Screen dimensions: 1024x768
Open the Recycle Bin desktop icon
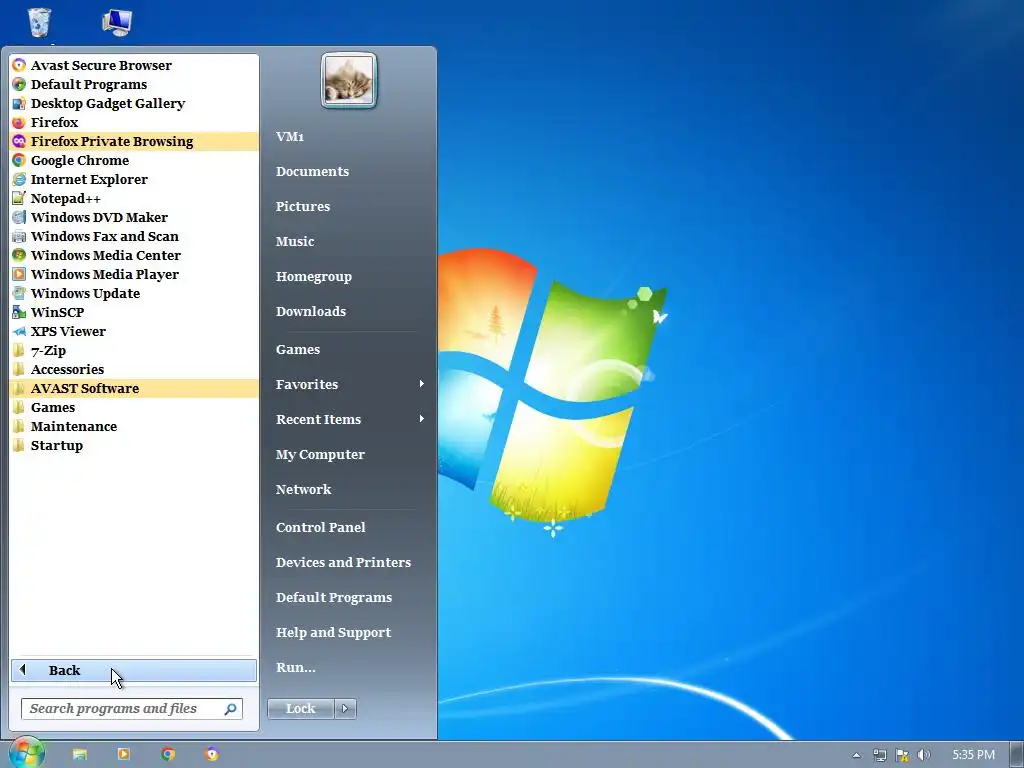click(x=39, y=22)
